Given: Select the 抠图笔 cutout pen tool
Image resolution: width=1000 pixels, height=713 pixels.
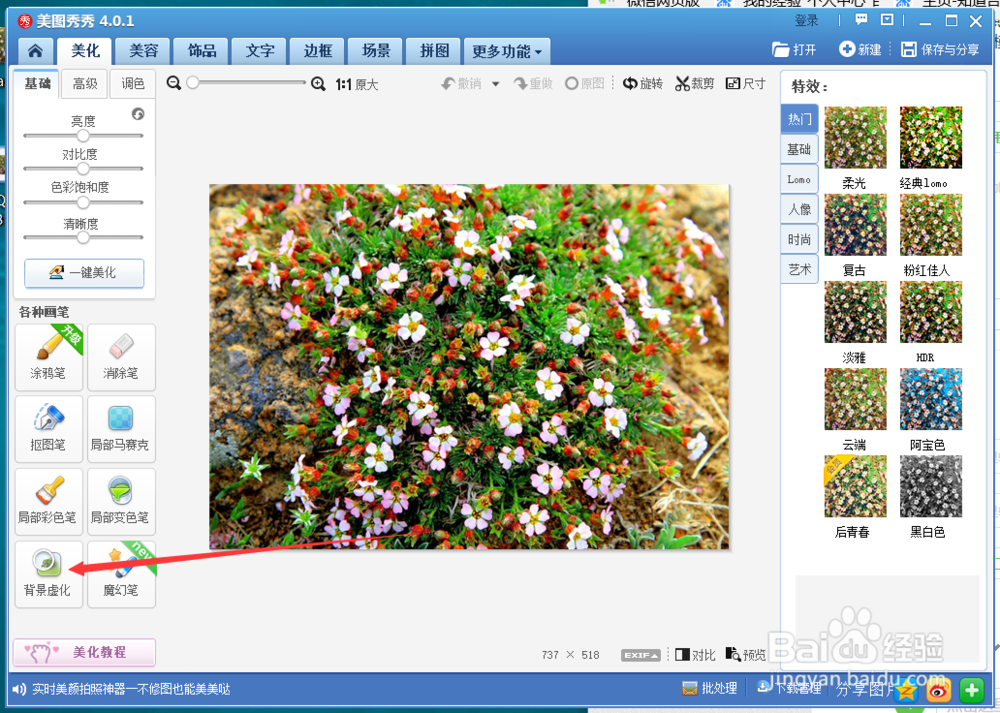Looking at the screenshot, I should tap(48, 429).
